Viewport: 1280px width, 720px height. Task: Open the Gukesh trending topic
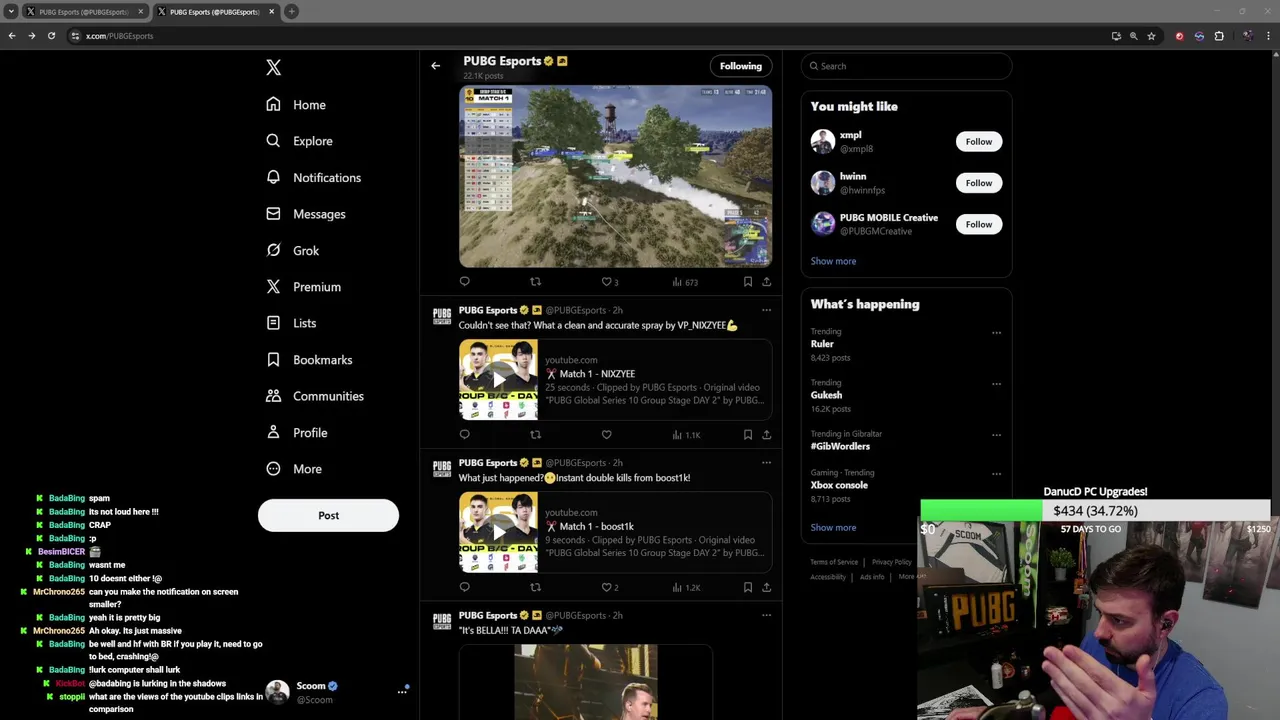pos(826,395)
